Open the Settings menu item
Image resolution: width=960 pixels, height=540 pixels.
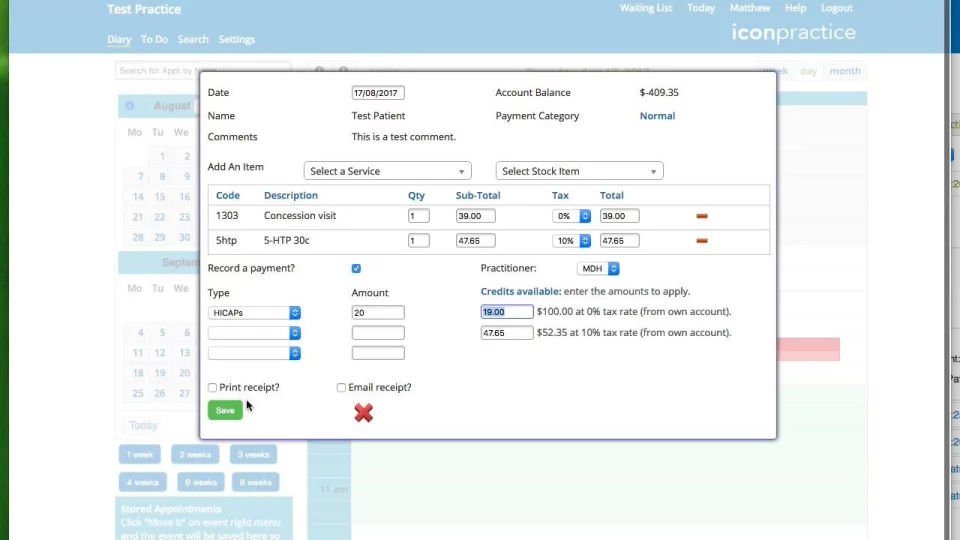(237, 40)
